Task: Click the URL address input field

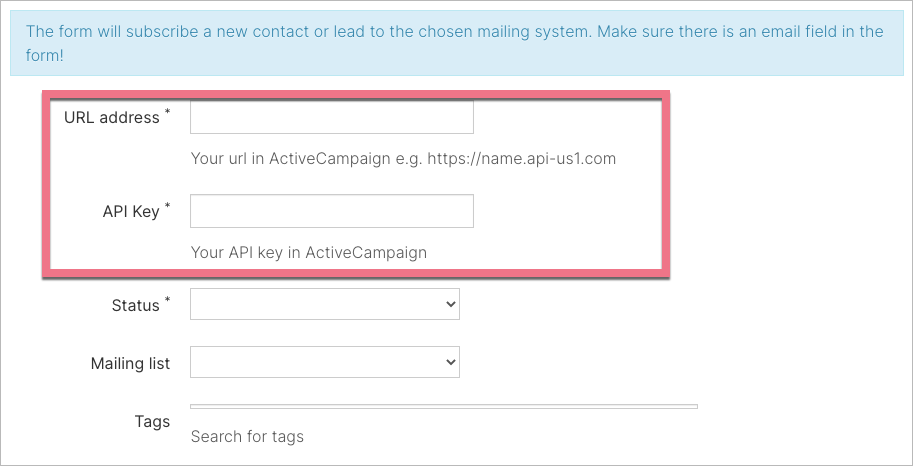Action: [331, 117]
